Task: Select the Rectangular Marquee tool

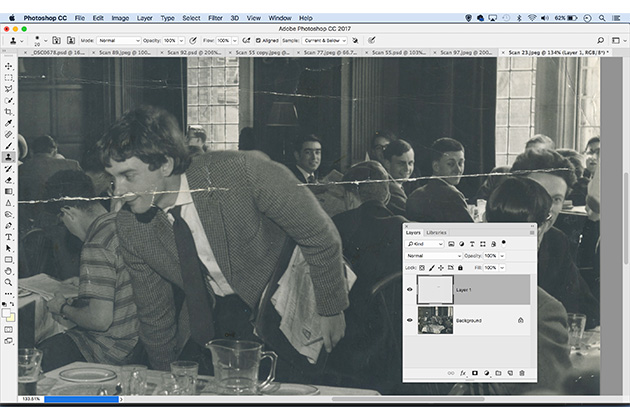Action: (8, 77)
